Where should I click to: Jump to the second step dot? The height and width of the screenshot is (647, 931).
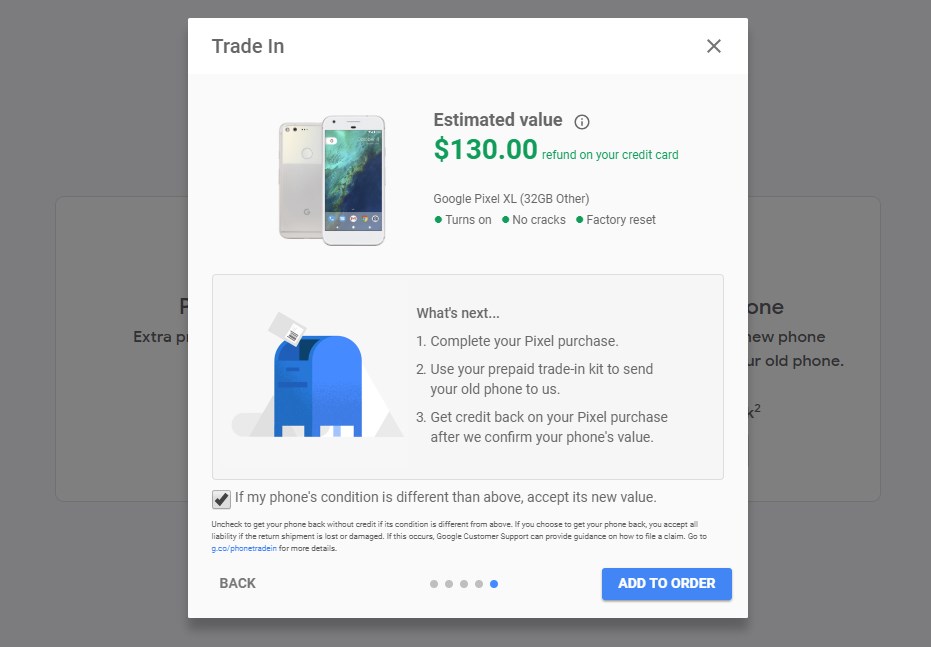448,584
